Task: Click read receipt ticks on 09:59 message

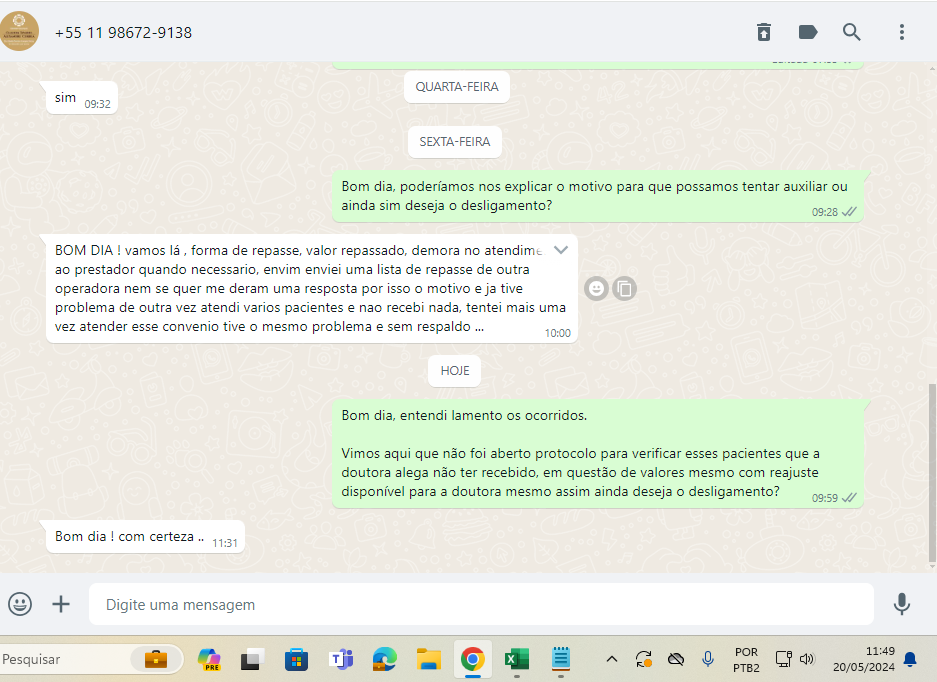Action: 849,497
